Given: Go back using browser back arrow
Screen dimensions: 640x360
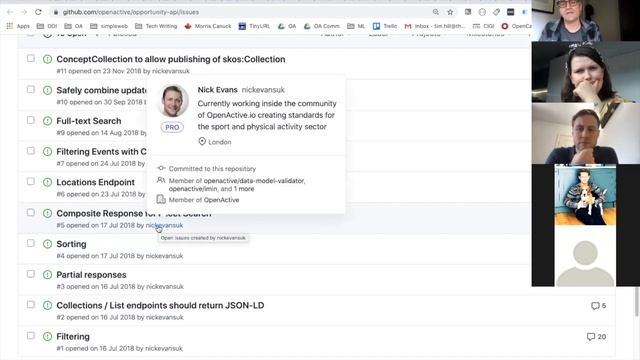Looking at the screenshot, I should (x=10, y=12).
